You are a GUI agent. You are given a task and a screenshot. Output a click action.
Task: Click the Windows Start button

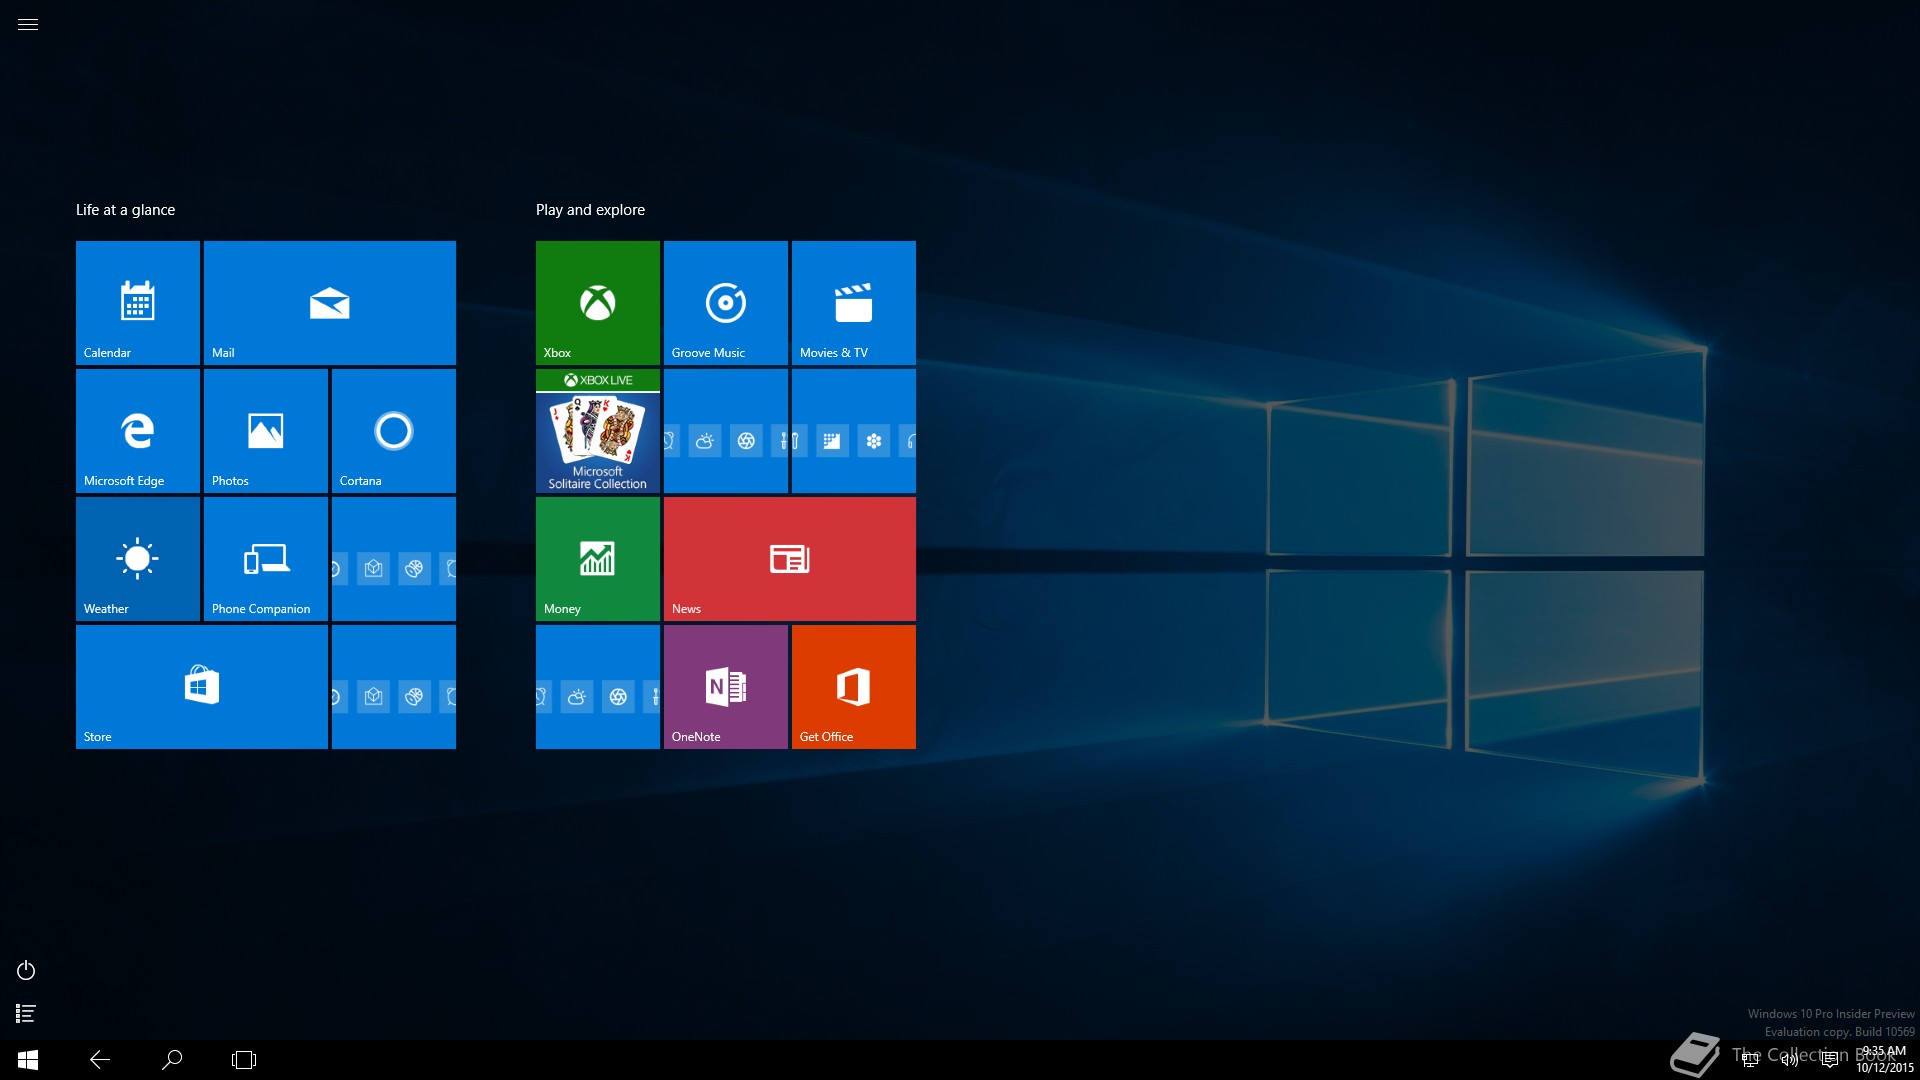coord(28,1060)
